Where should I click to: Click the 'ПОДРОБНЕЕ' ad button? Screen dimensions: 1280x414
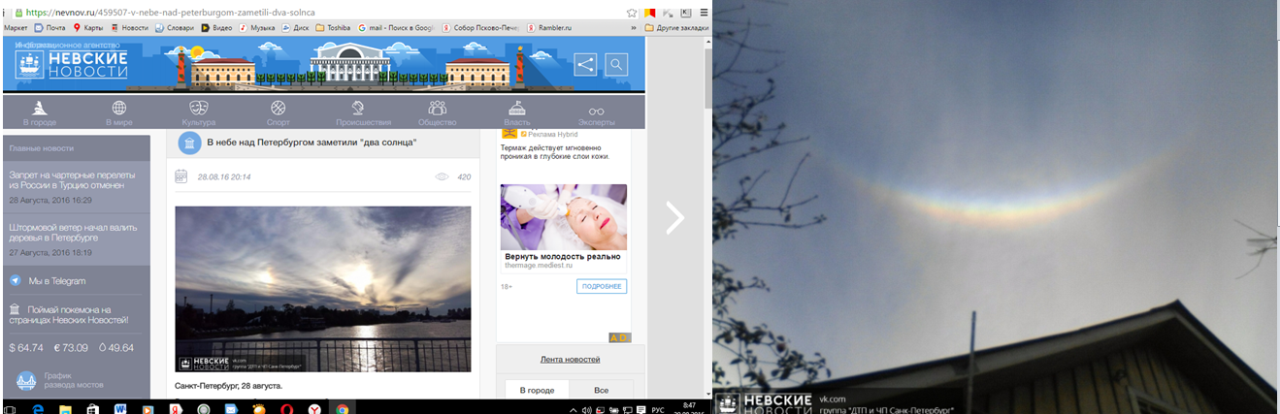click(x=601, y=286)
